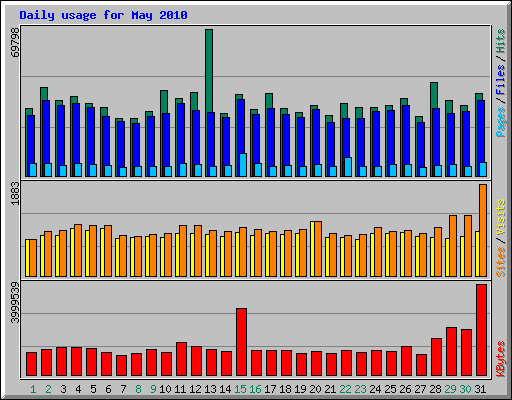512x400 pixels.
Task: Click the blue Files bar for day 2
Action: 46,132
